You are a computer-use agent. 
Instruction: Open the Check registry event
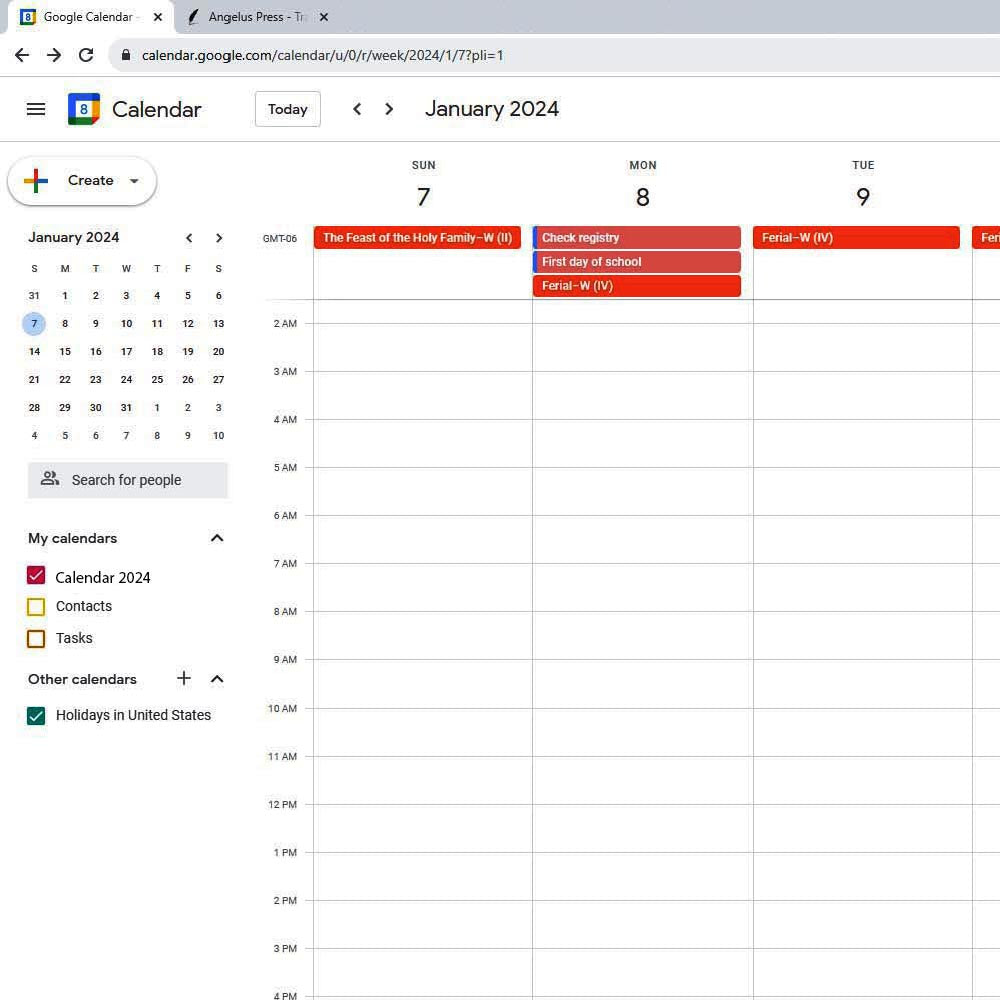[637, 237]
